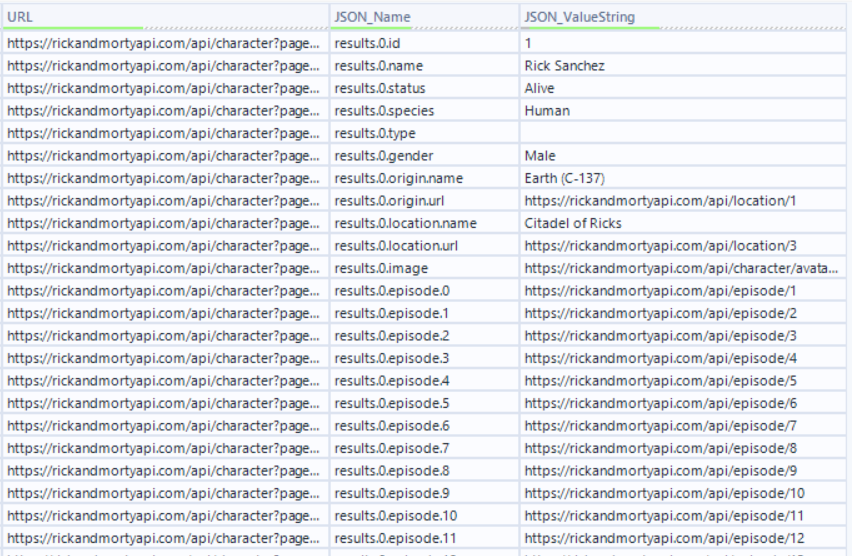Select the api/location/1 URL value

tap(683, 201)
